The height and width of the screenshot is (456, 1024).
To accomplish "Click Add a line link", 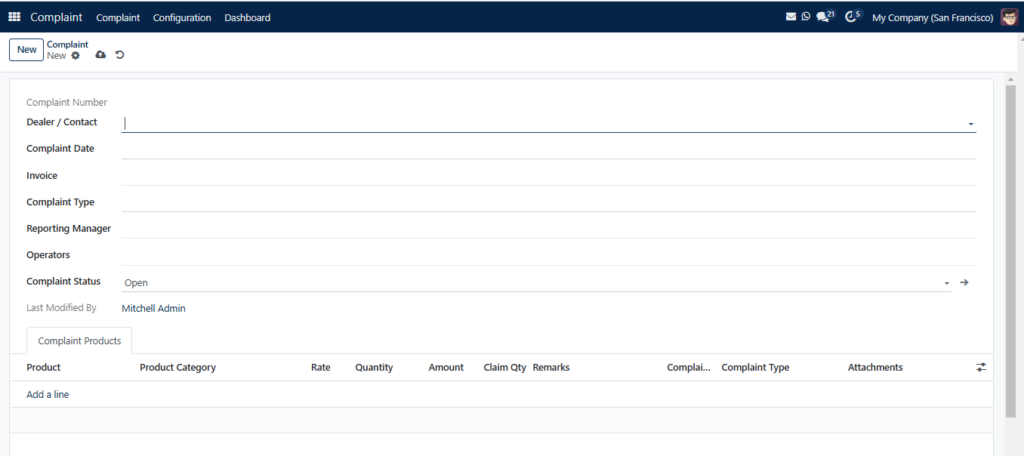I will coord(48,395).
